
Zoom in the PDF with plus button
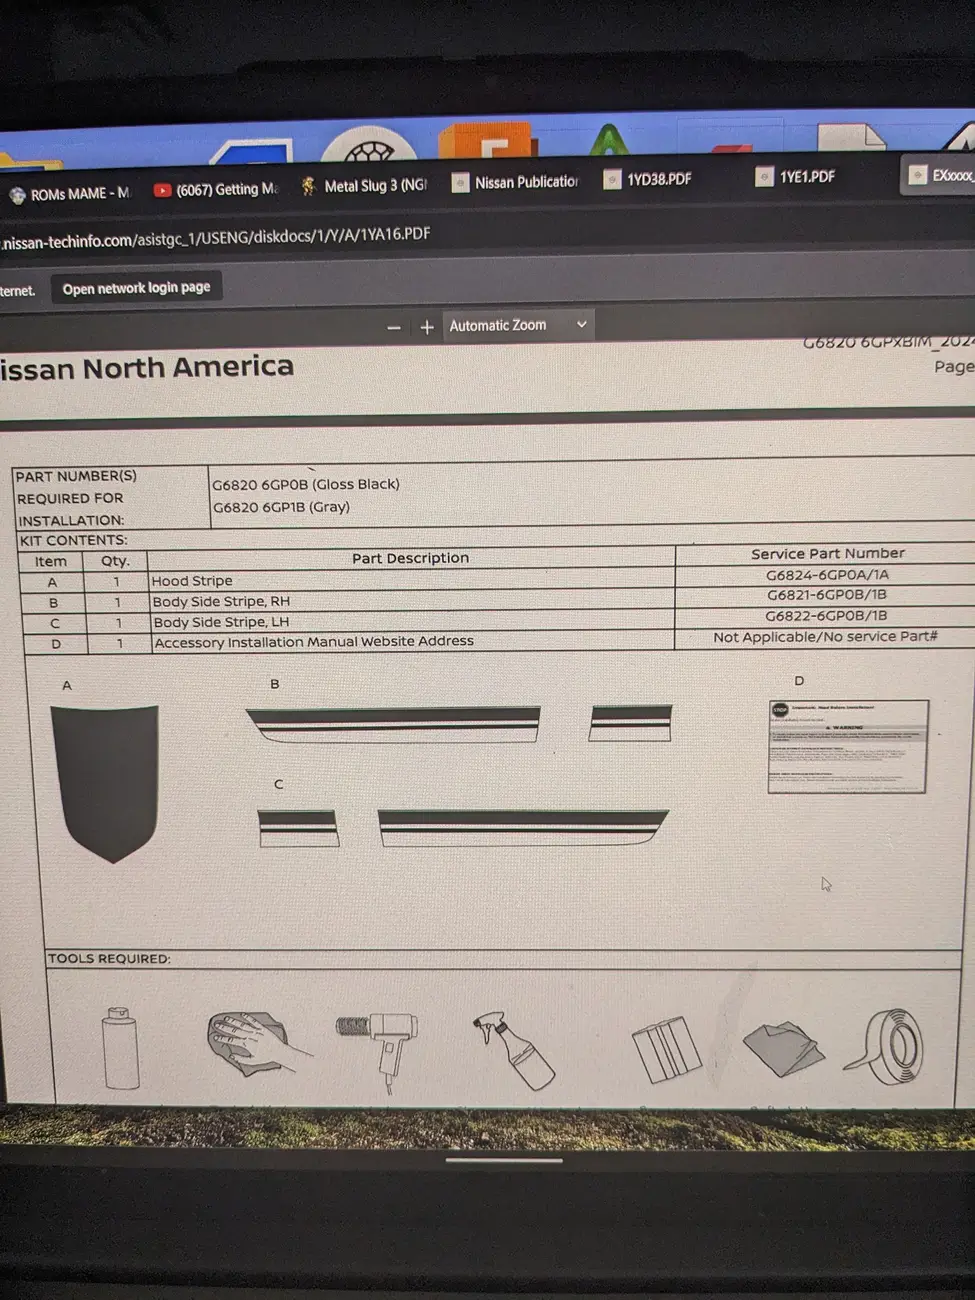click(x=427, y=327)
